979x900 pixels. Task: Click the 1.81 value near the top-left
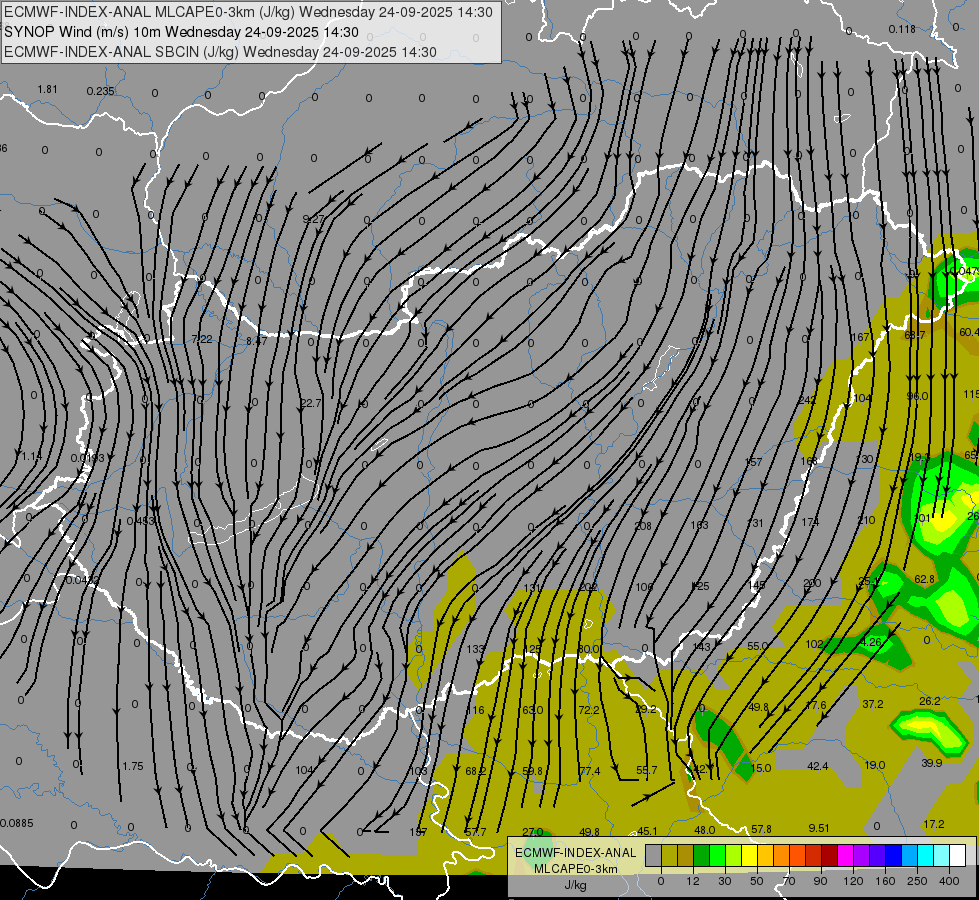click(x=47, y=89)
